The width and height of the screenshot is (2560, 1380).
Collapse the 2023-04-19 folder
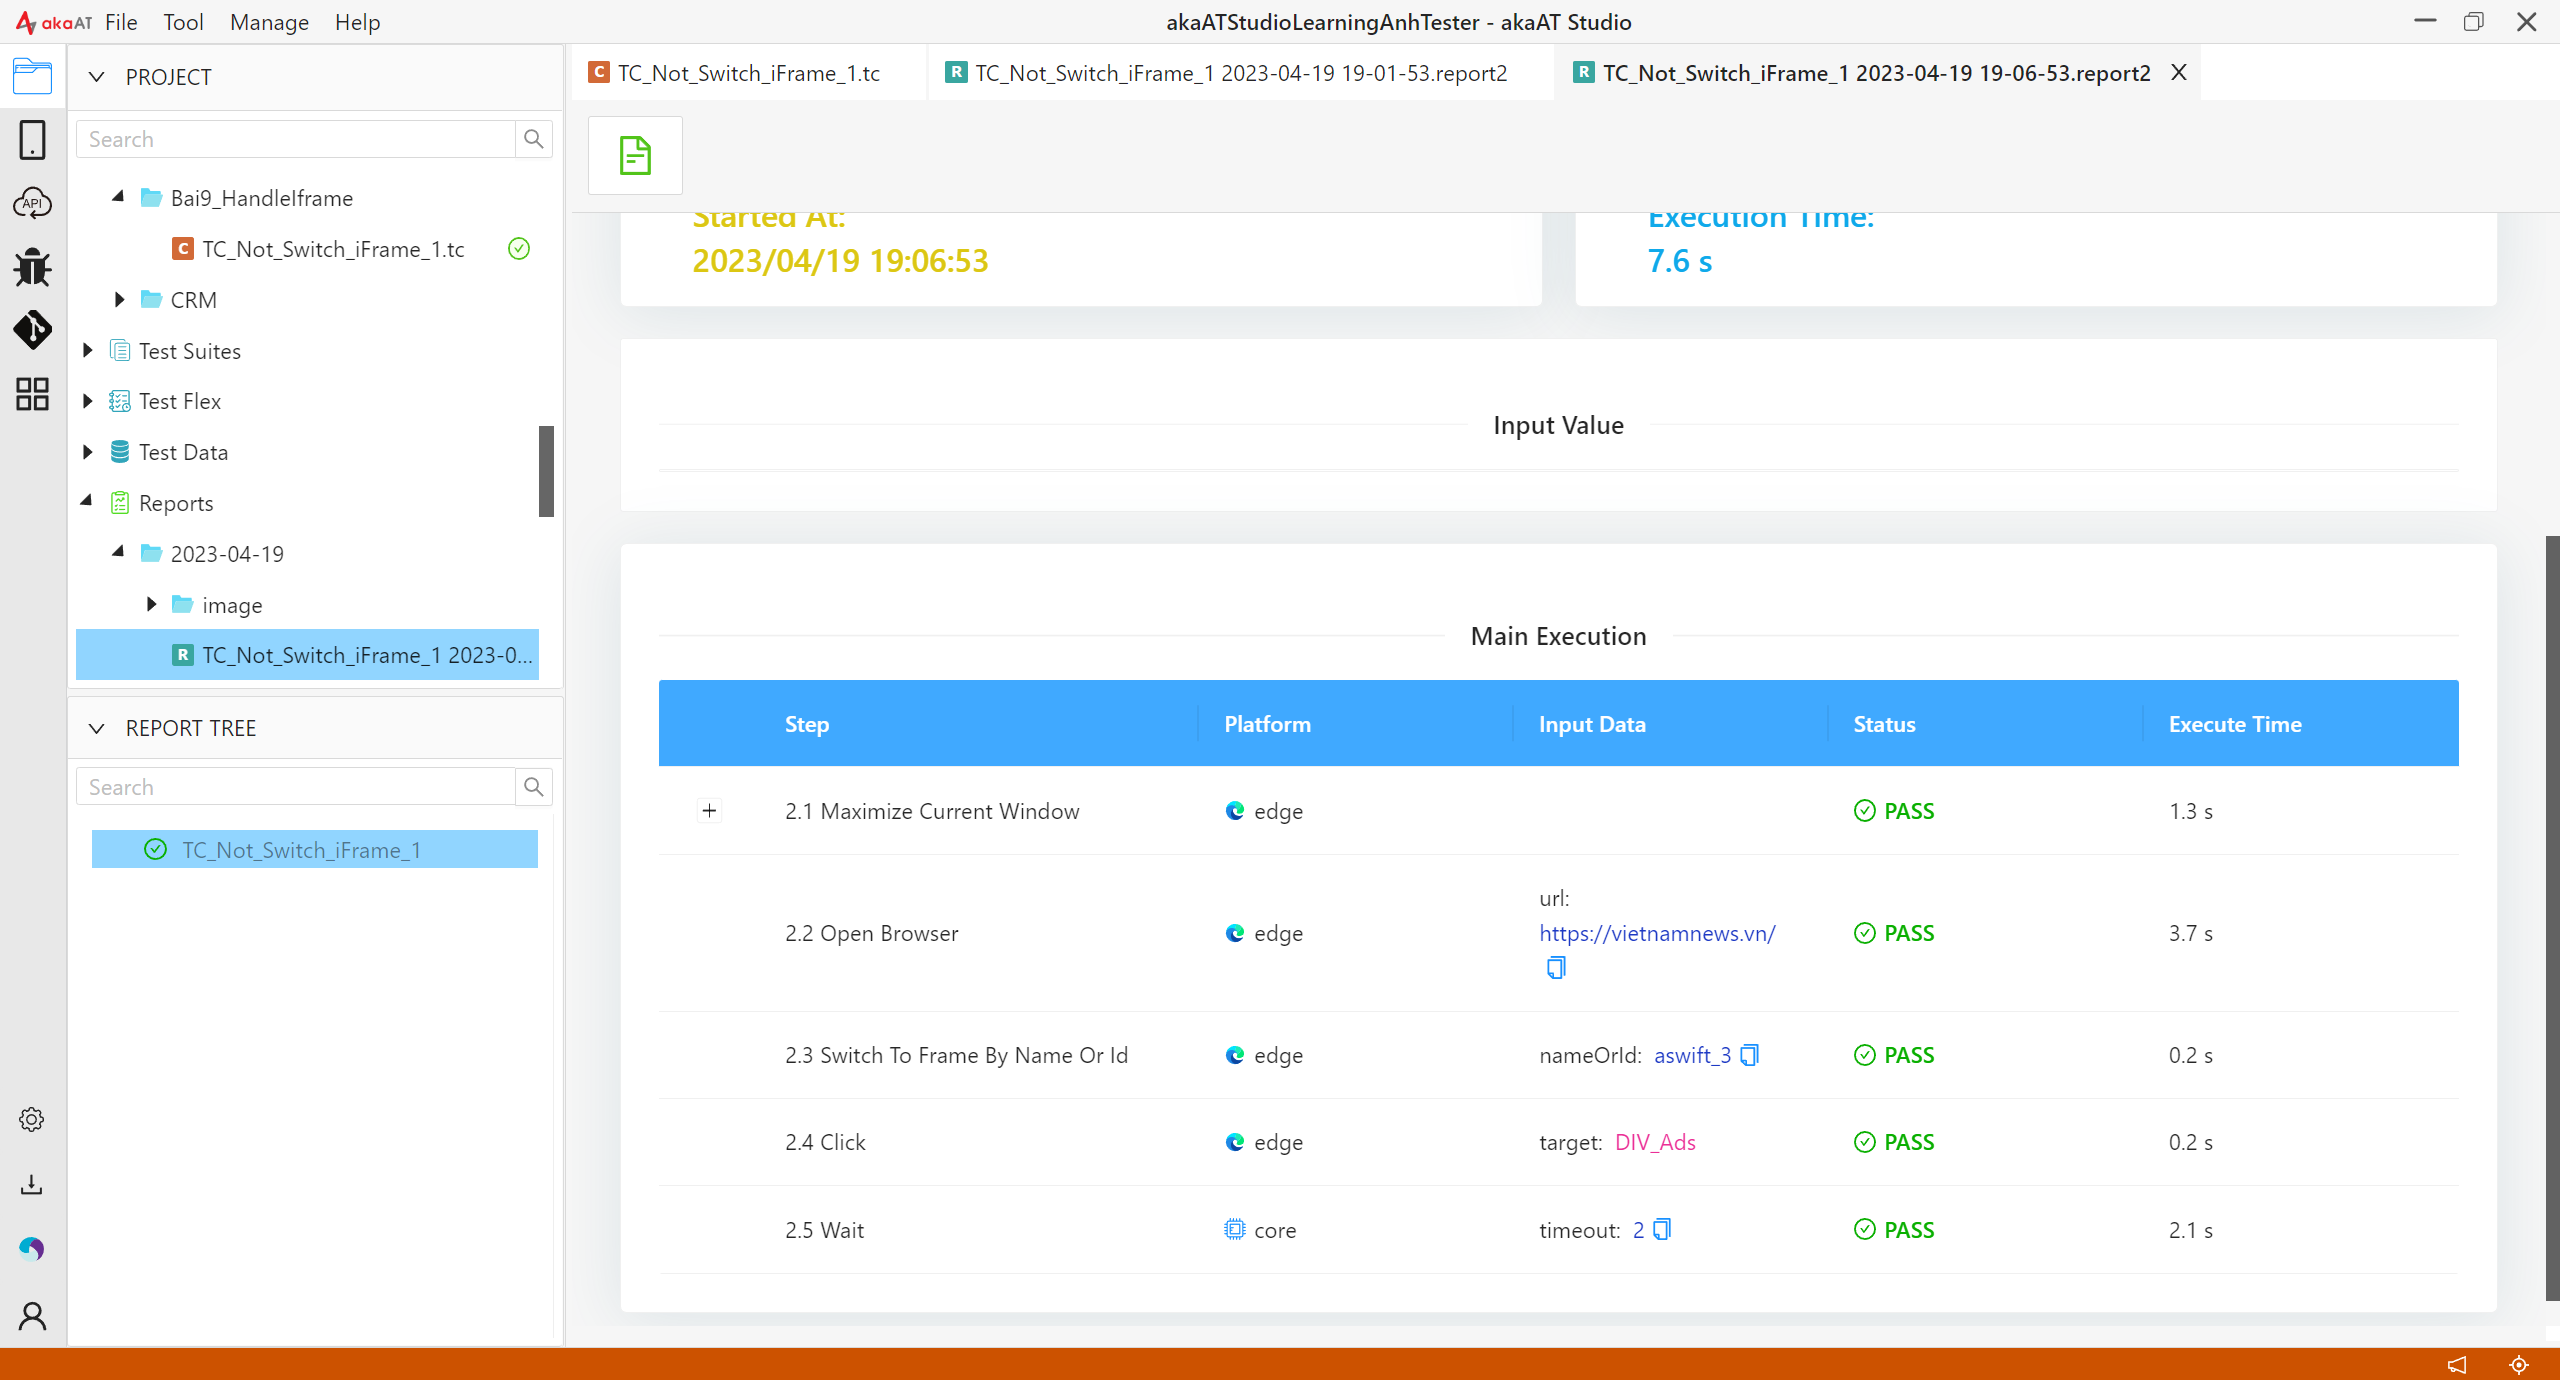[x=119, y=552]
